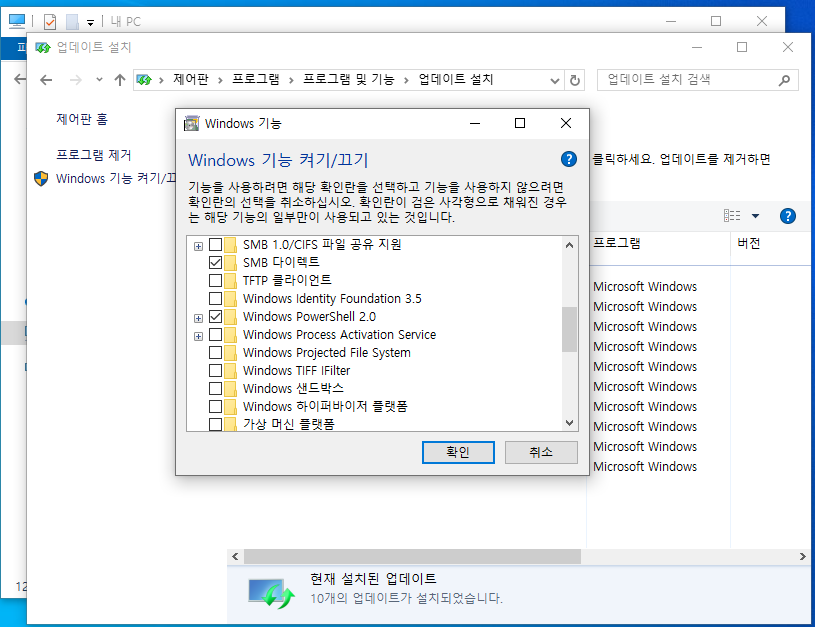
Task: Expand the SMB 1.0/CIFS tree node
Action: coord(198,246)
